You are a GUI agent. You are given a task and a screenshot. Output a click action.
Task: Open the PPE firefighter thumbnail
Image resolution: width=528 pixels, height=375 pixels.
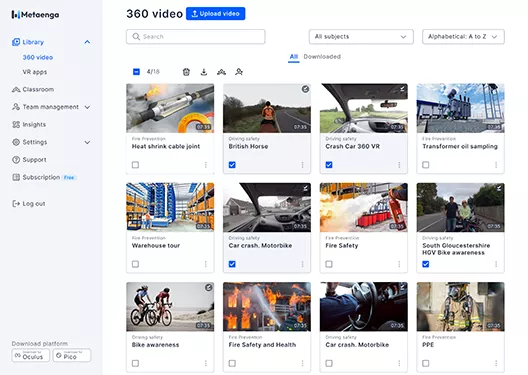[460, 307]
